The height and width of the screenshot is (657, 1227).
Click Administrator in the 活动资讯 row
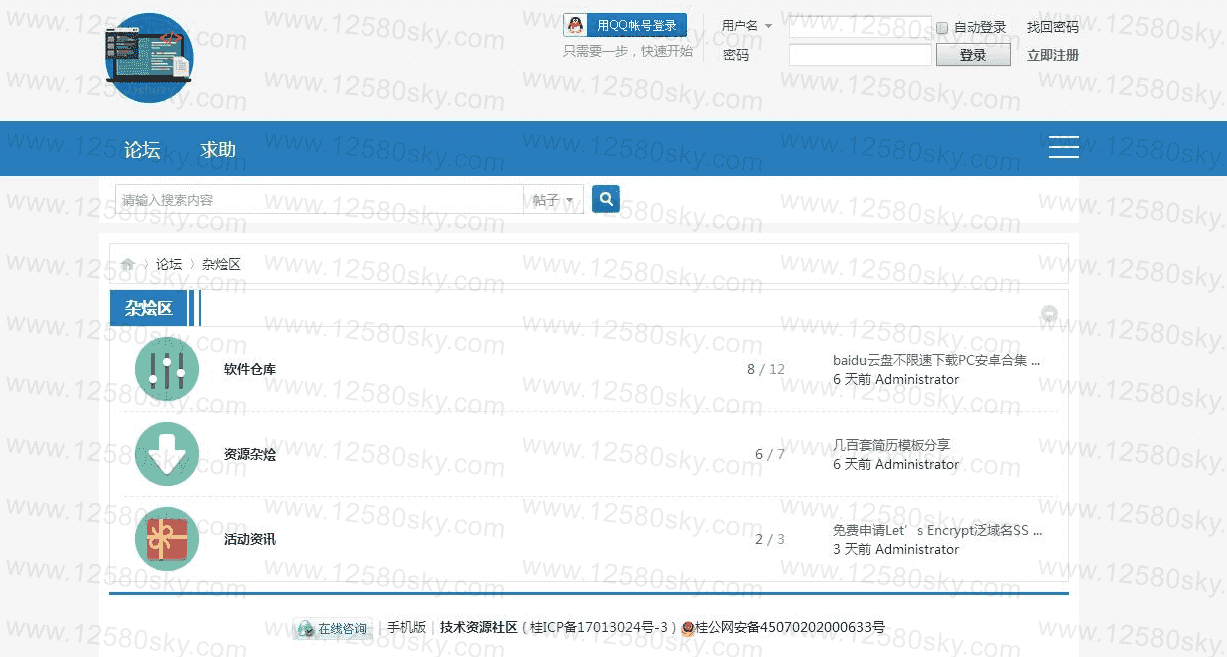click(917, 549)
